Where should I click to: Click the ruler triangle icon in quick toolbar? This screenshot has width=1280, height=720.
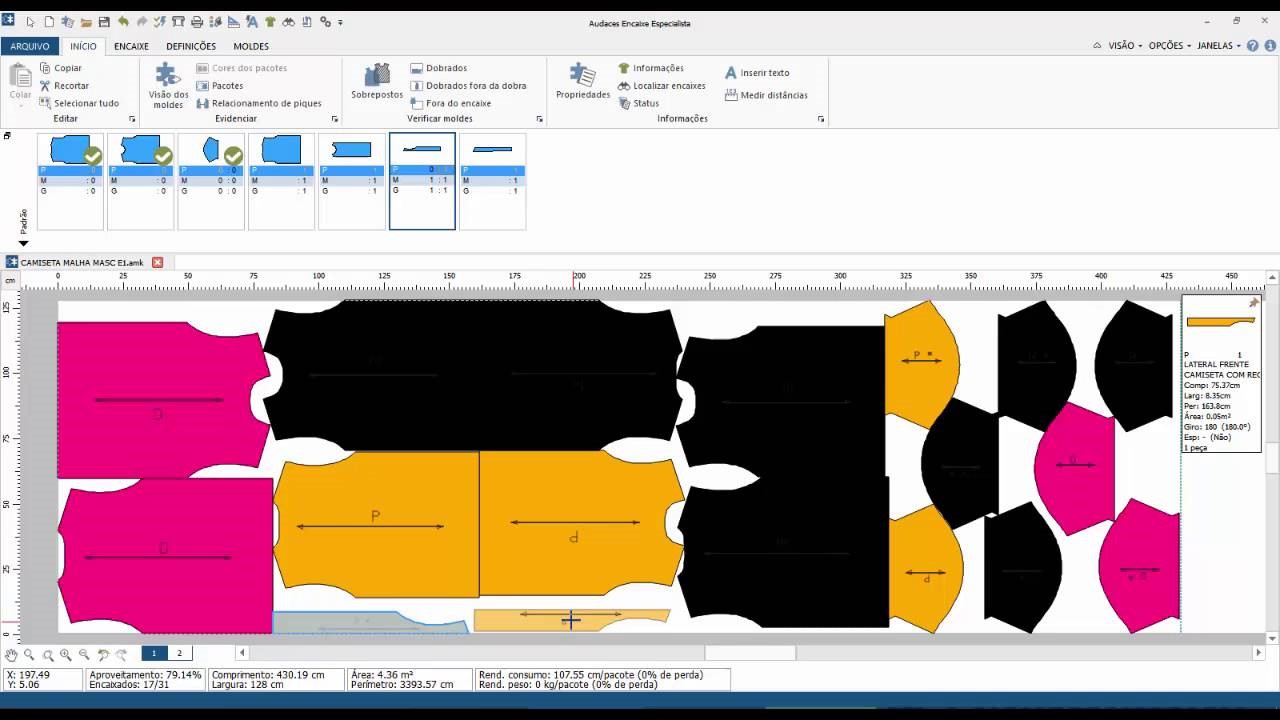[233, 21]
